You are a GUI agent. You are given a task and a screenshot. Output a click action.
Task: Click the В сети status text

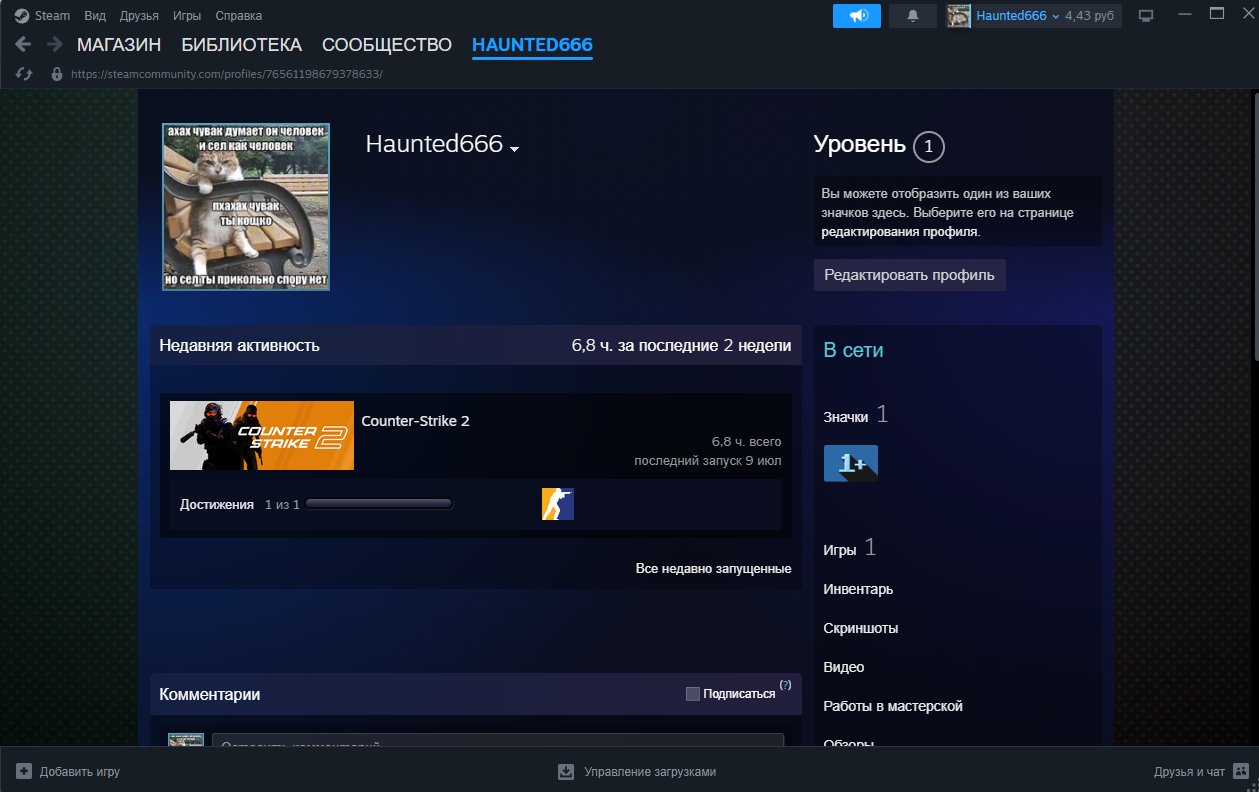coord(853,350)
